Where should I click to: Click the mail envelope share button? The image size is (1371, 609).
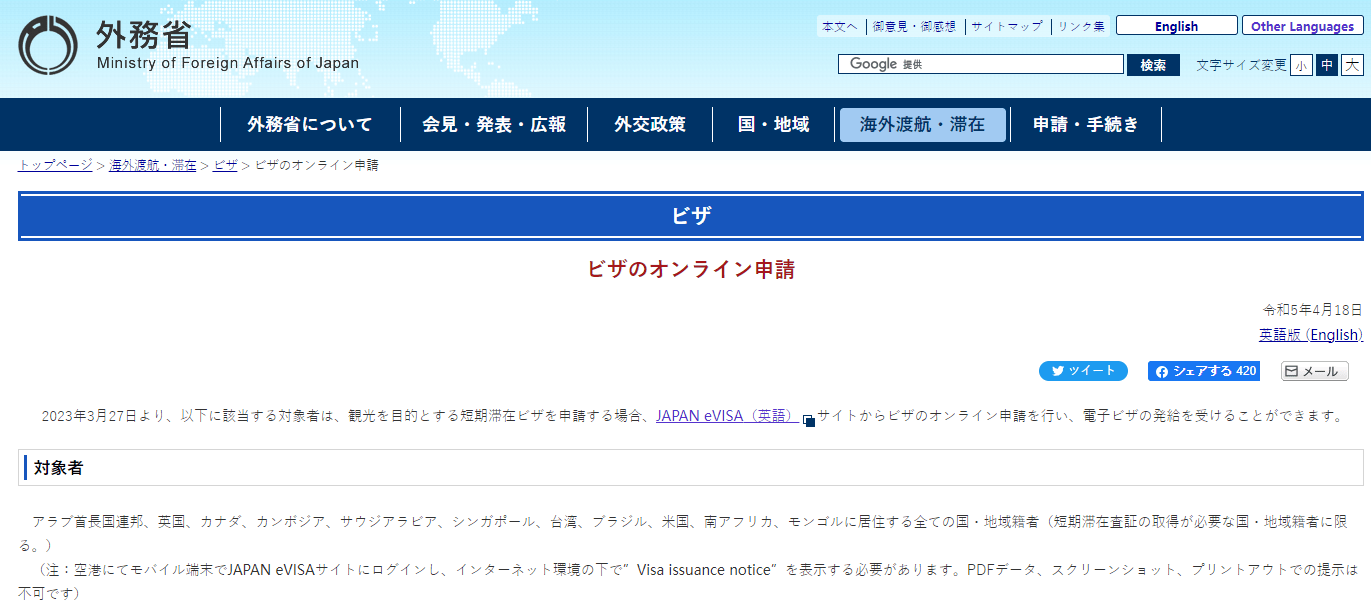(1314, 371)
